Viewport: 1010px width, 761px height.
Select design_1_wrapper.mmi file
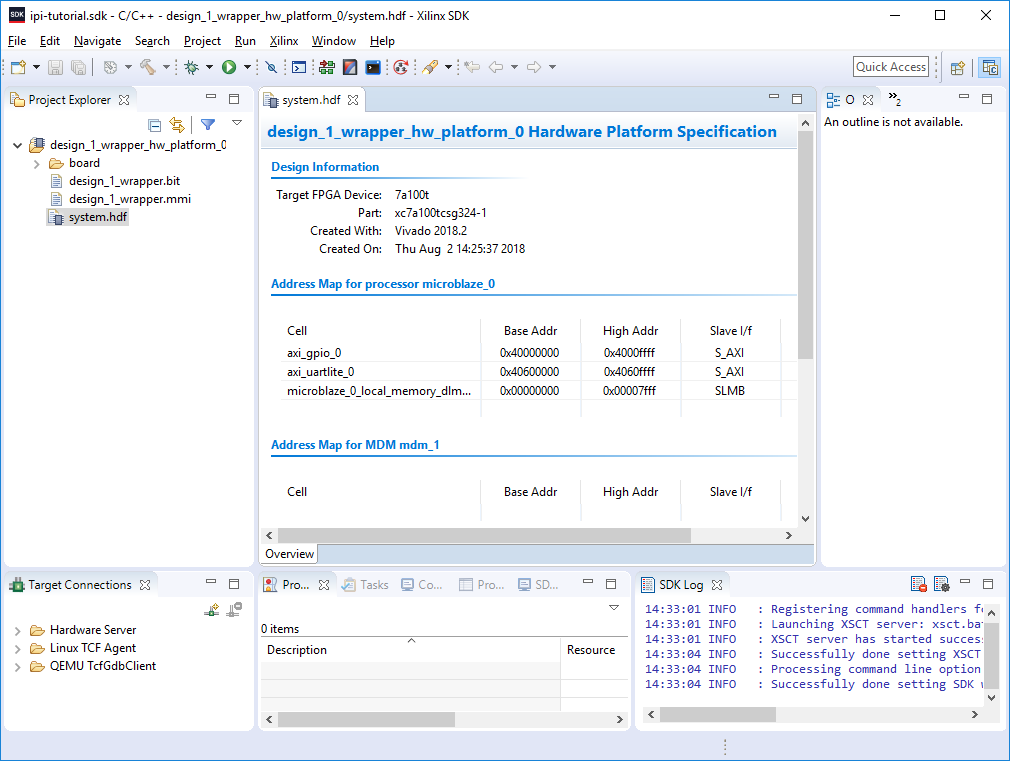click(129, 199)
